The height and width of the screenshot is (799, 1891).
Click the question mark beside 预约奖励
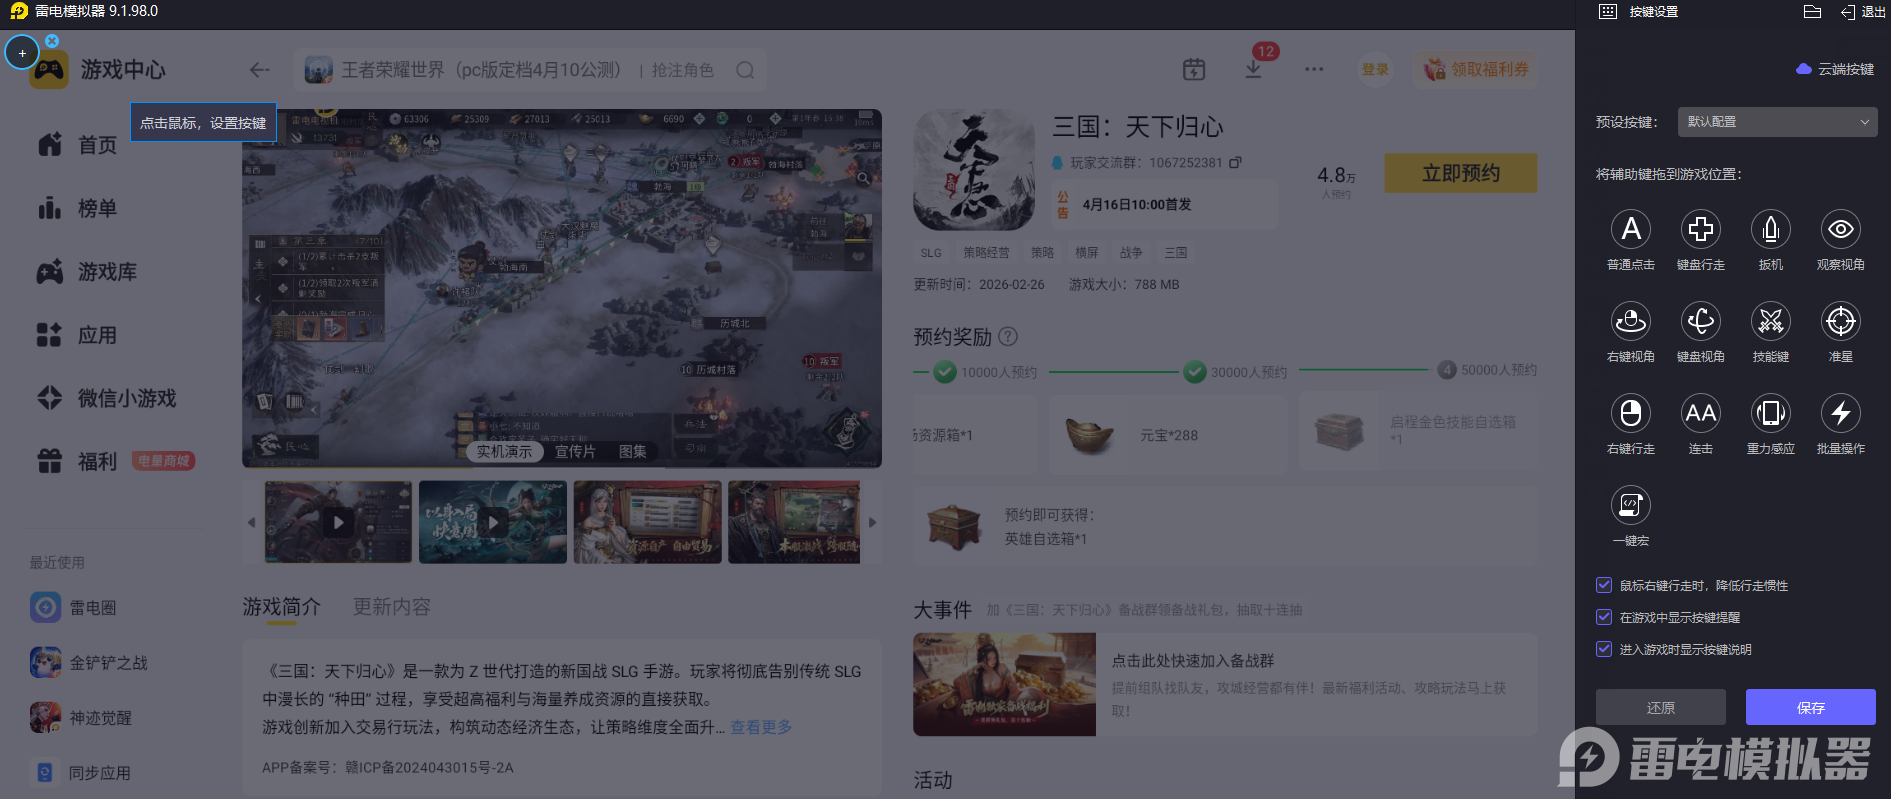(x=1008, y=337)
